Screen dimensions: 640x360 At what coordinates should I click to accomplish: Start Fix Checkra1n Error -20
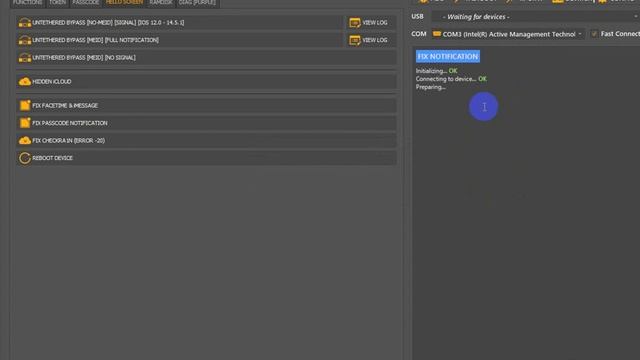(x=207, y=140)
